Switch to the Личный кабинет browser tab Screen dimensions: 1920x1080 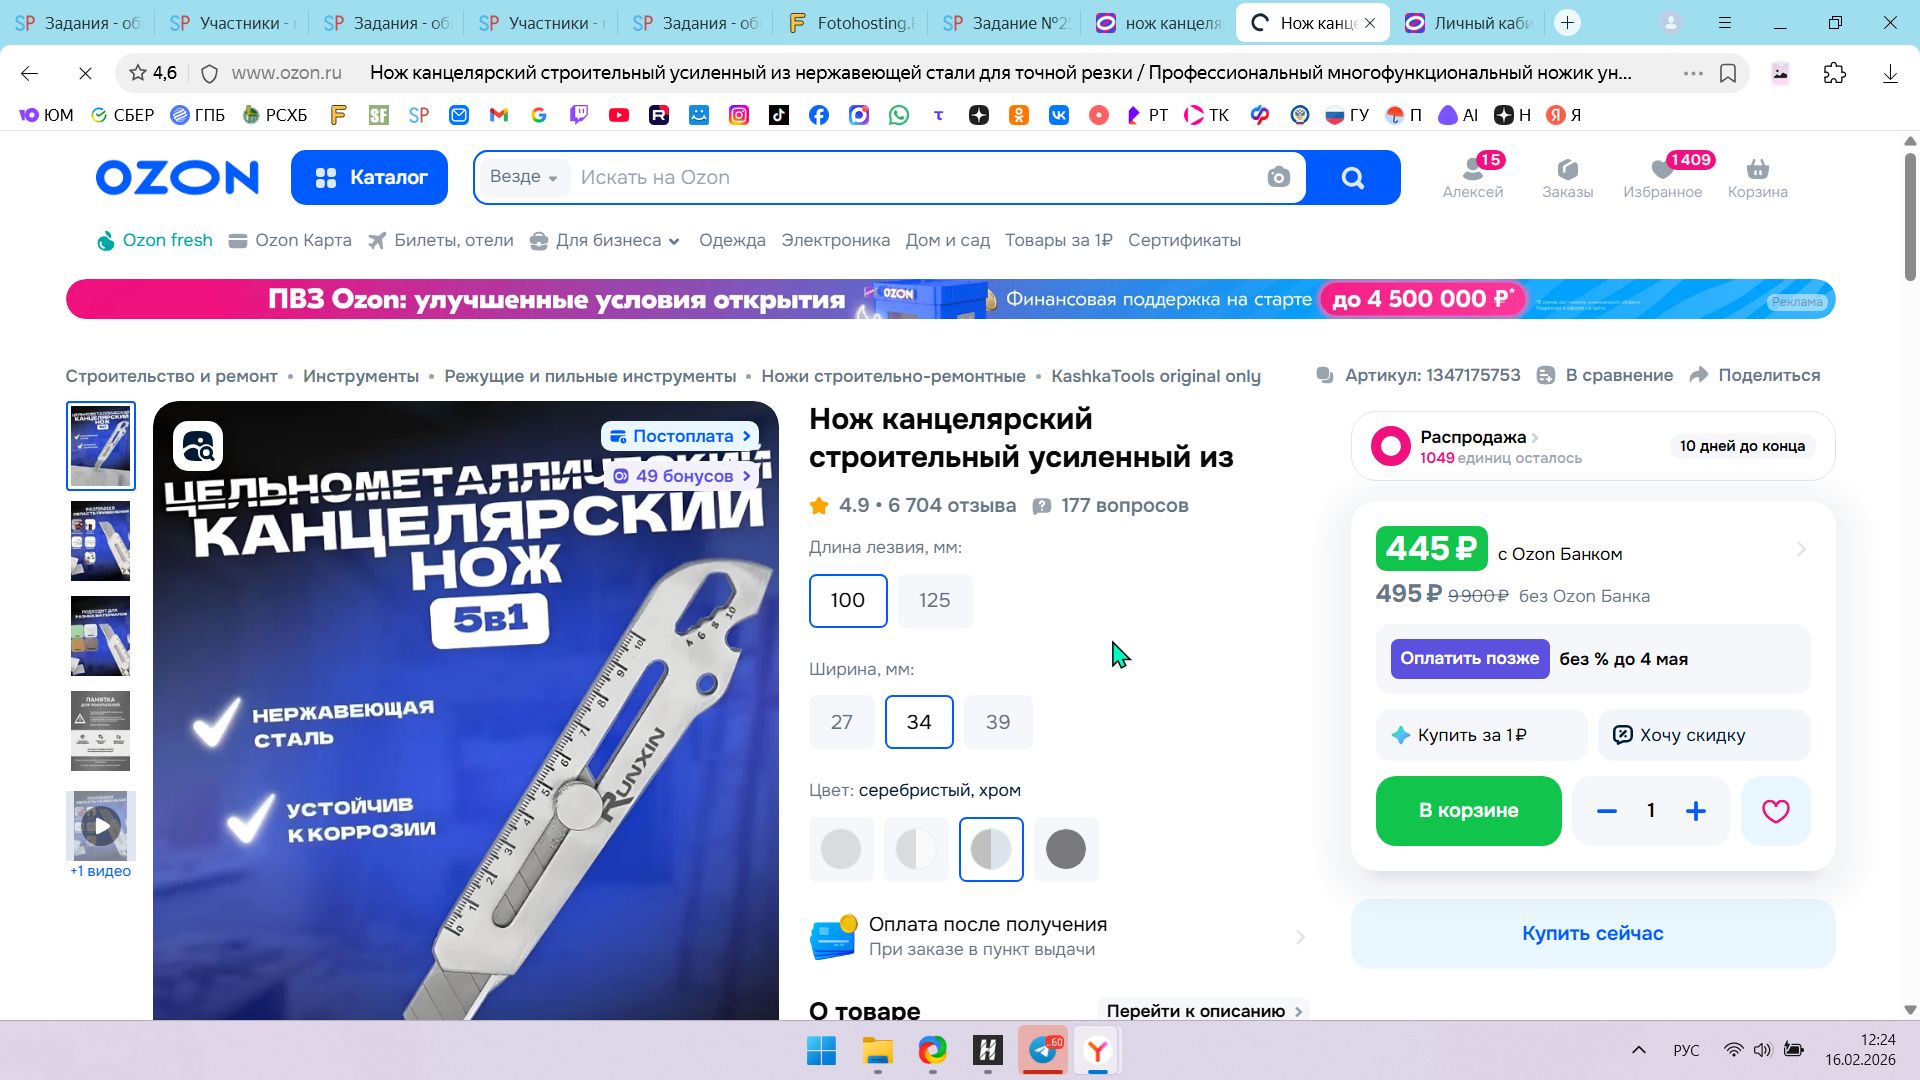tap(1469, 23)
